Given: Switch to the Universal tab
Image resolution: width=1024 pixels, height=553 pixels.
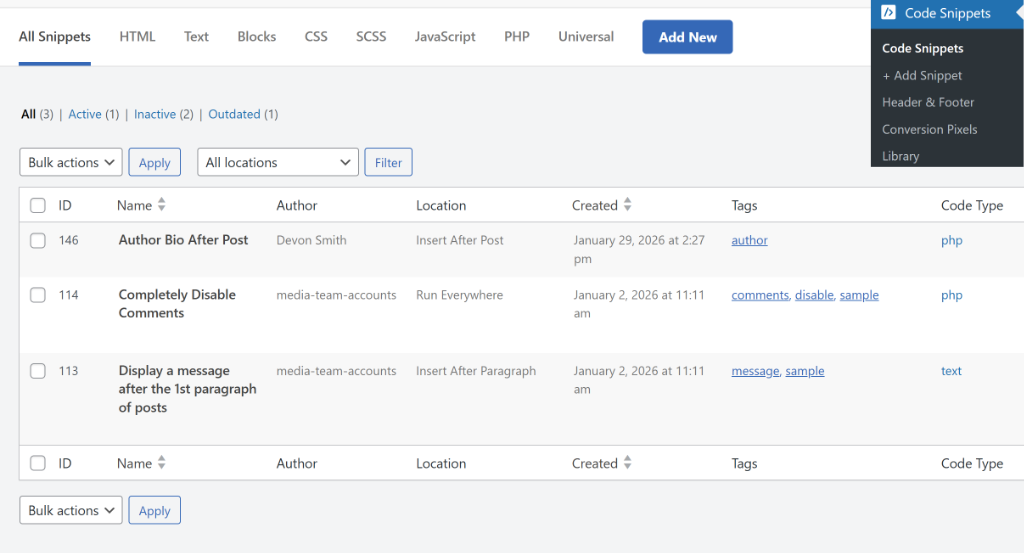Looking at the screenshot, I should coord(586,37).
